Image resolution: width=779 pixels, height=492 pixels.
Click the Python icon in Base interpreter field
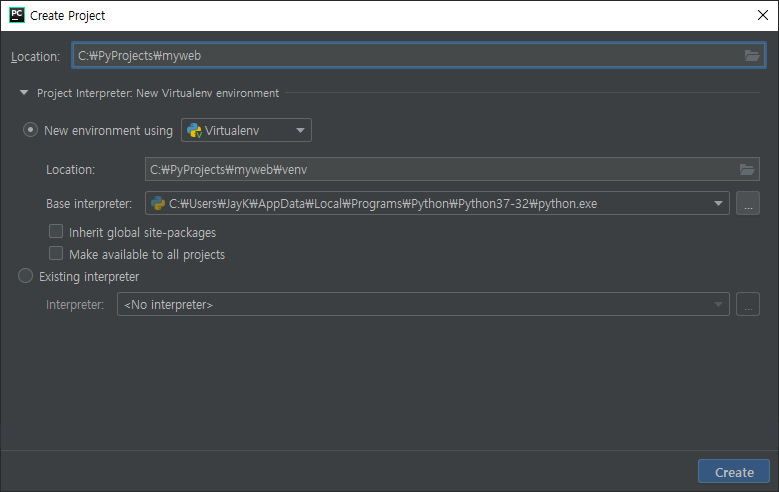(158, 203)
